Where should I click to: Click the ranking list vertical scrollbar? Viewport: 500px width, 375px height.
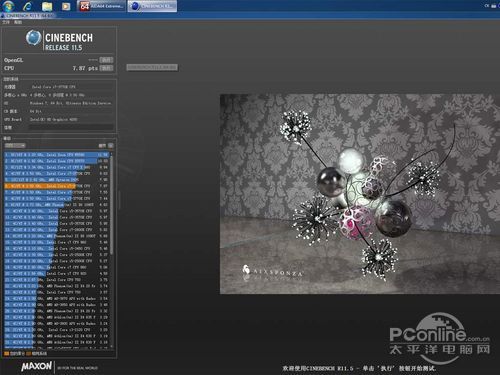111,205
